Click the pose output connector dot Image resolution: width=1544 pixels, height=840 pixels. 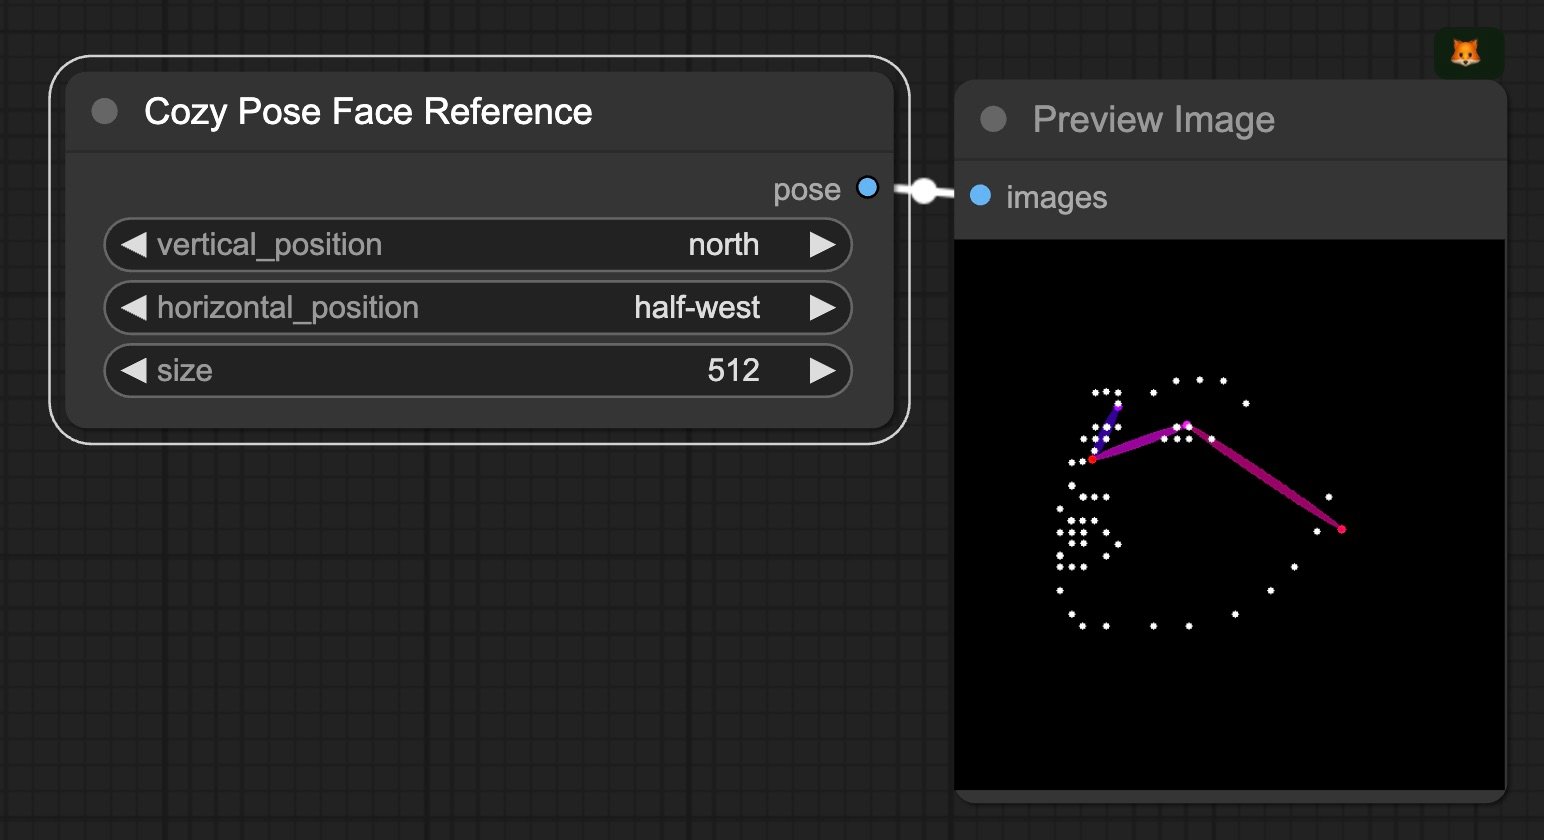tap(867, 187)
